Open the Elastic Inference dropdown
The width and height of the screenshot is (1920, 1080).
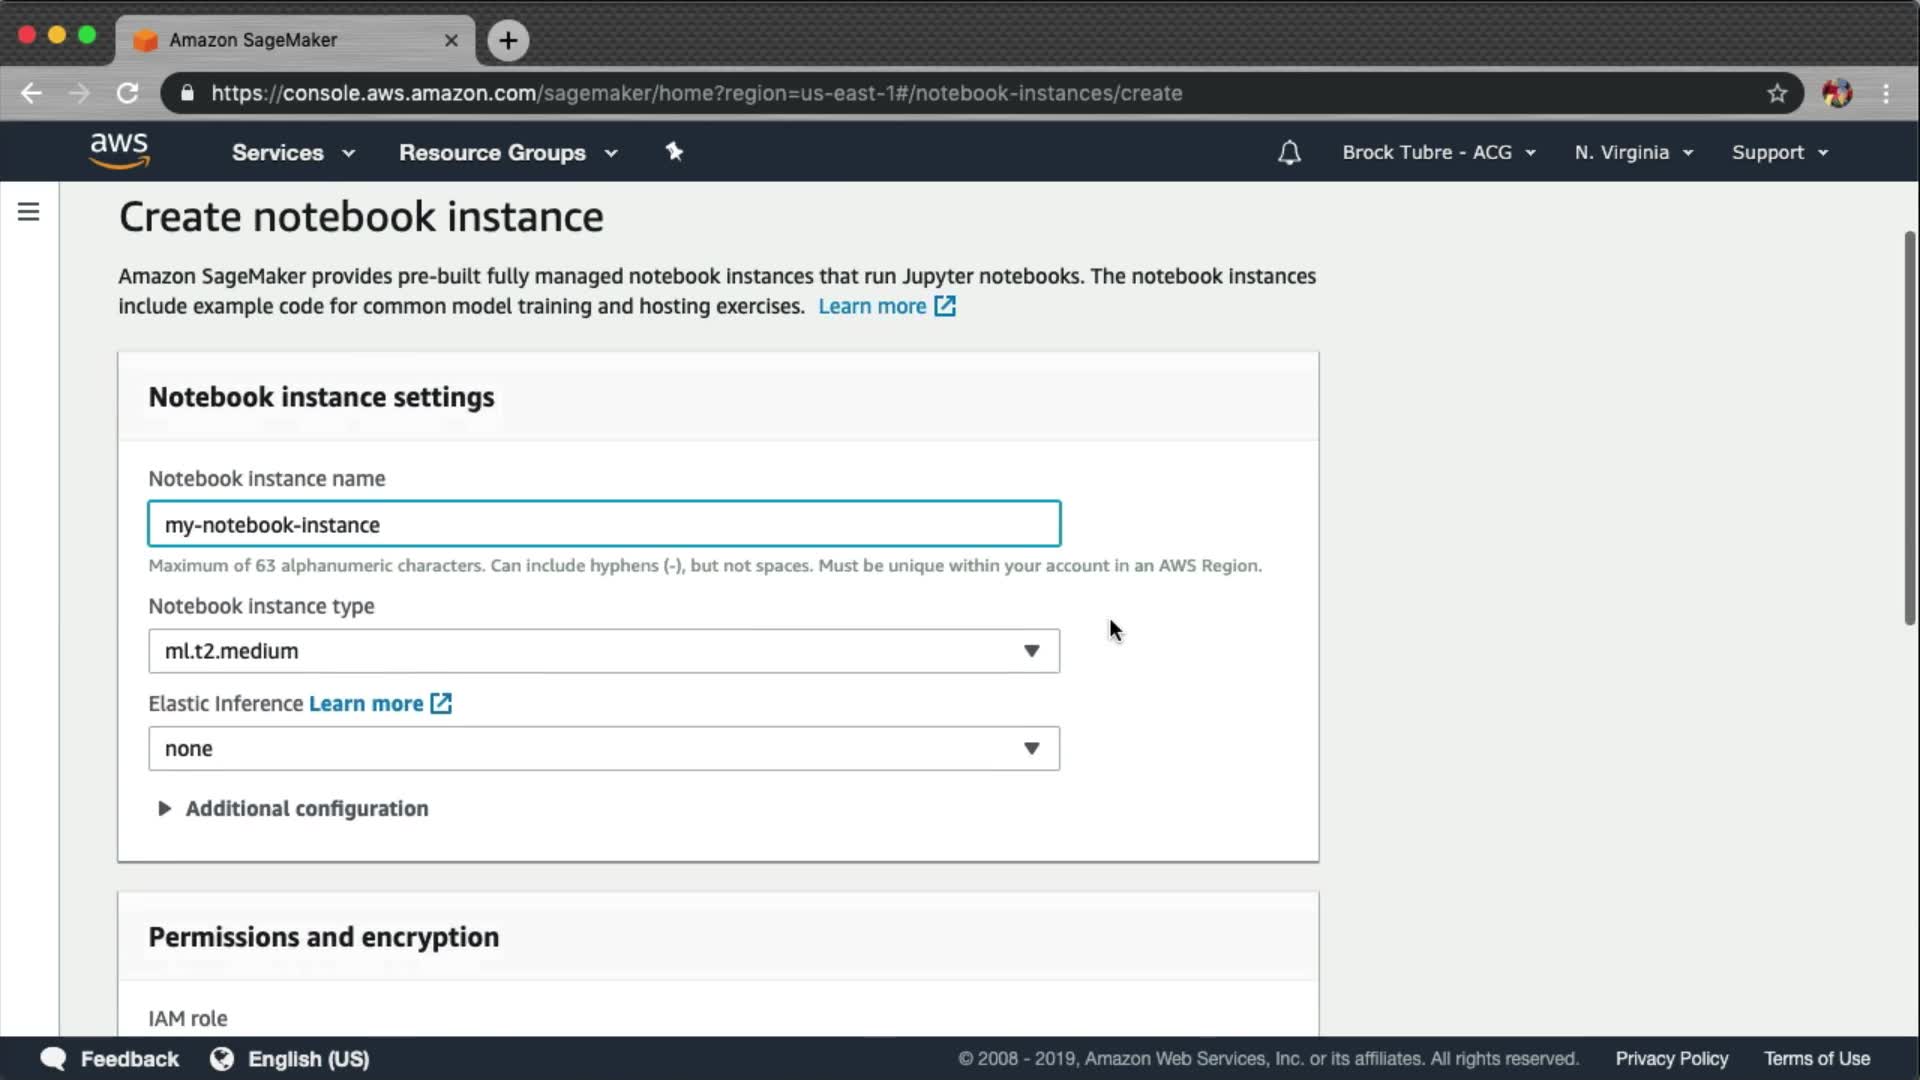tap(603, 749)
